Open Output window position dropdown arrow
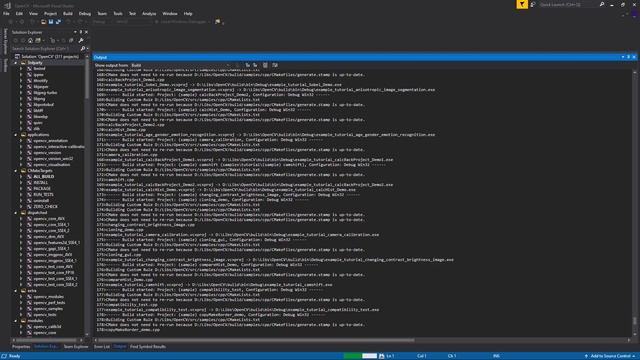This screenshot has width=640, height=360. click(623, 57)
